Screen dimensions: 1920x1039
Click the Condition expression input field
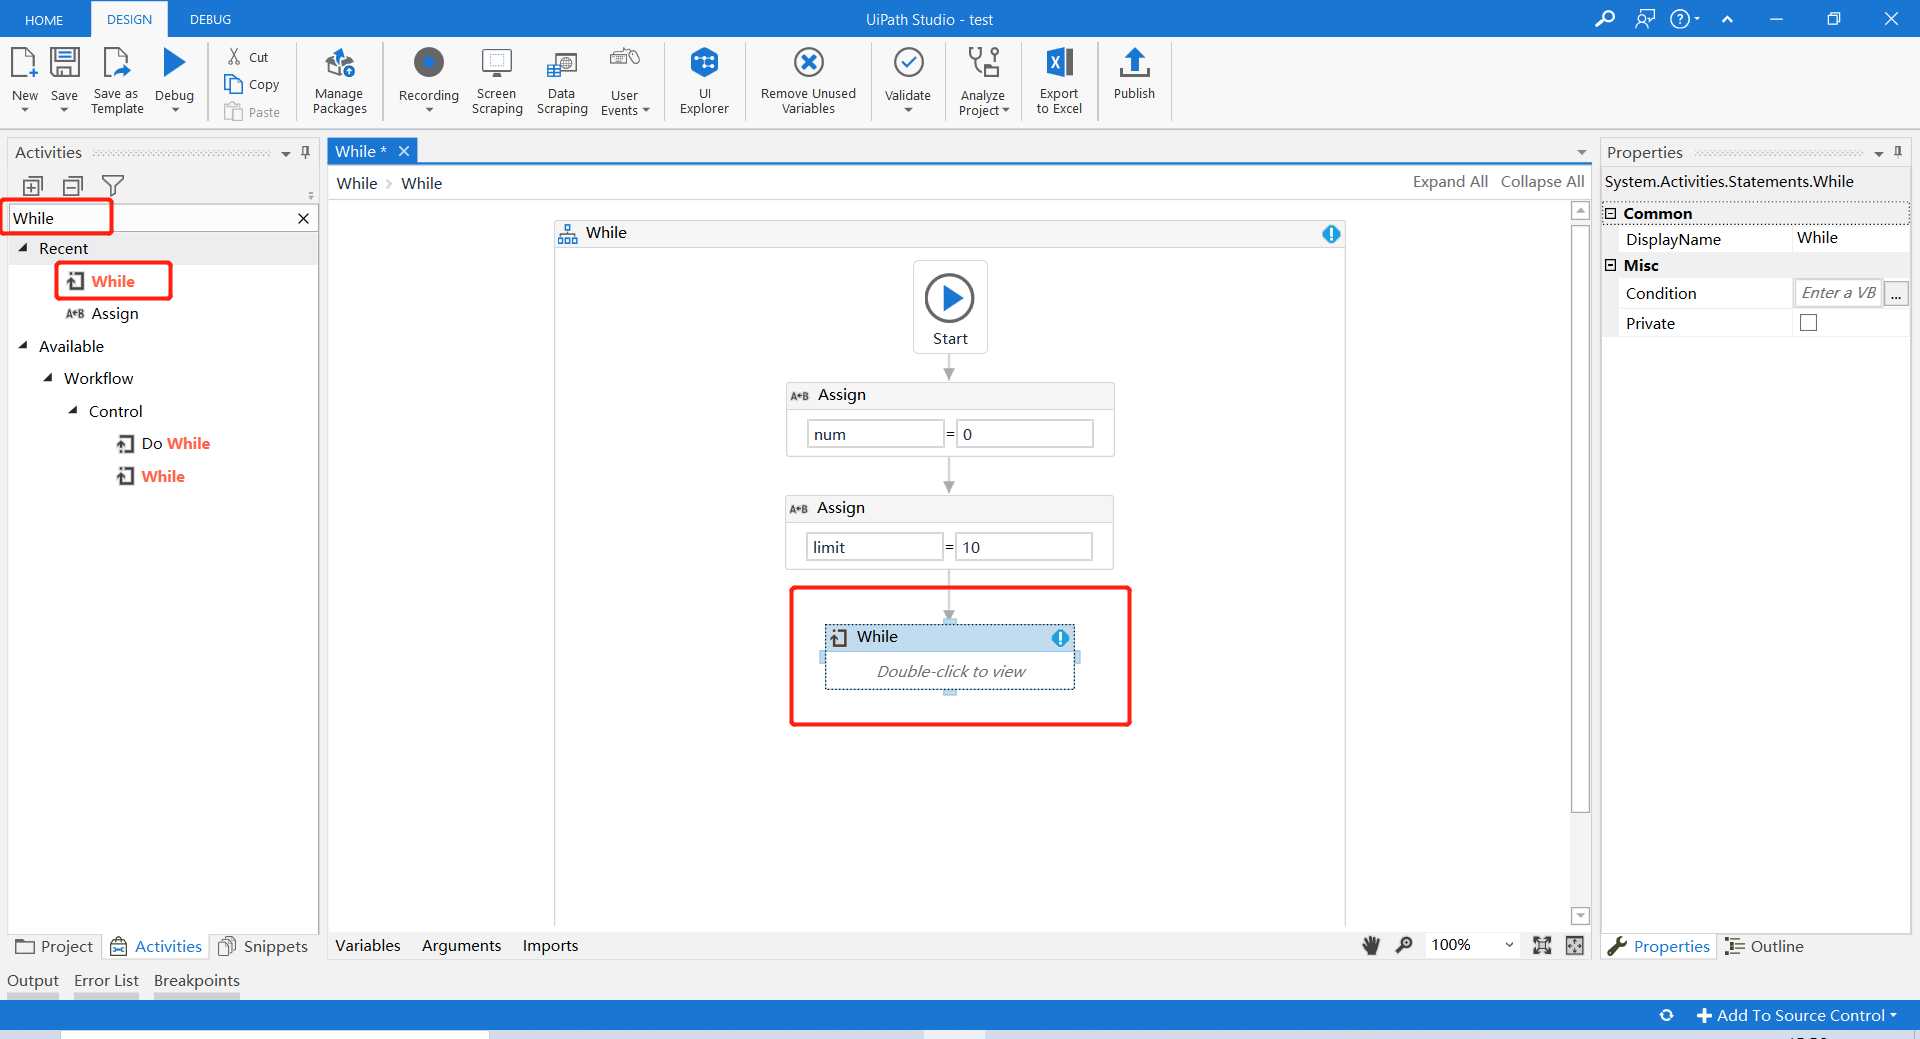click(1838, 293)
